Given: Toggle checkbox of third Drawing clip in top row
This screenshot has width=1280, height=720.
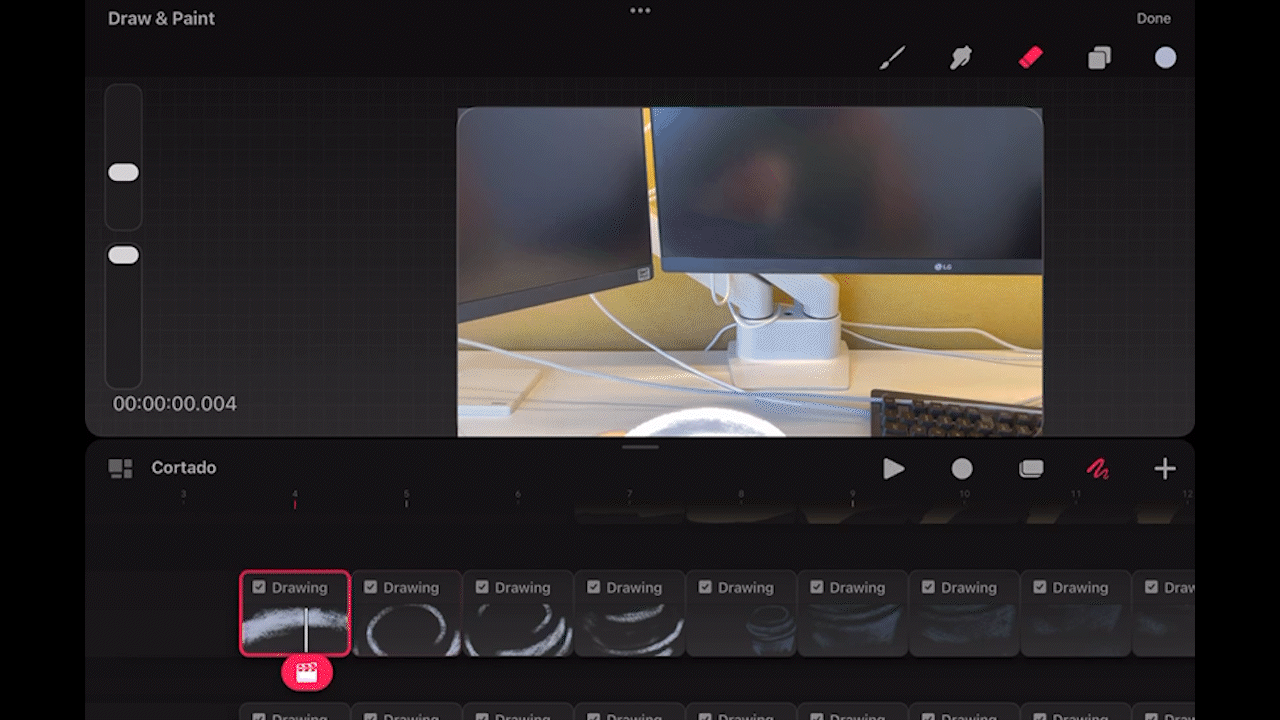Looking at the screenshot, I should [482, 587].
